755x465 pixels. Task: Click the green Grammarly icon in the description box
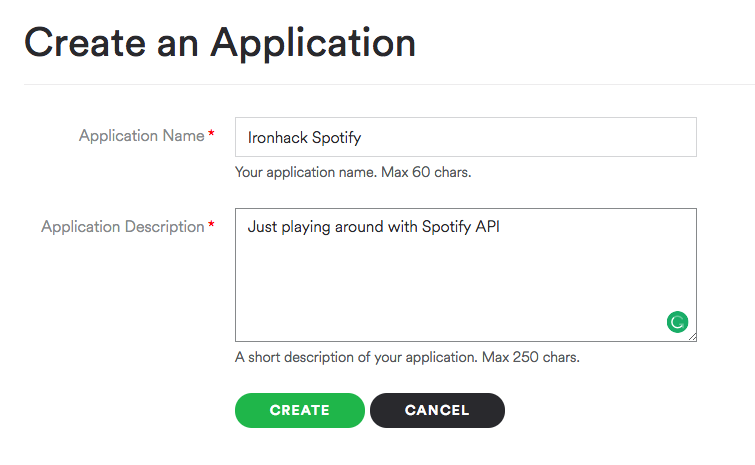(x=677, y=322)
